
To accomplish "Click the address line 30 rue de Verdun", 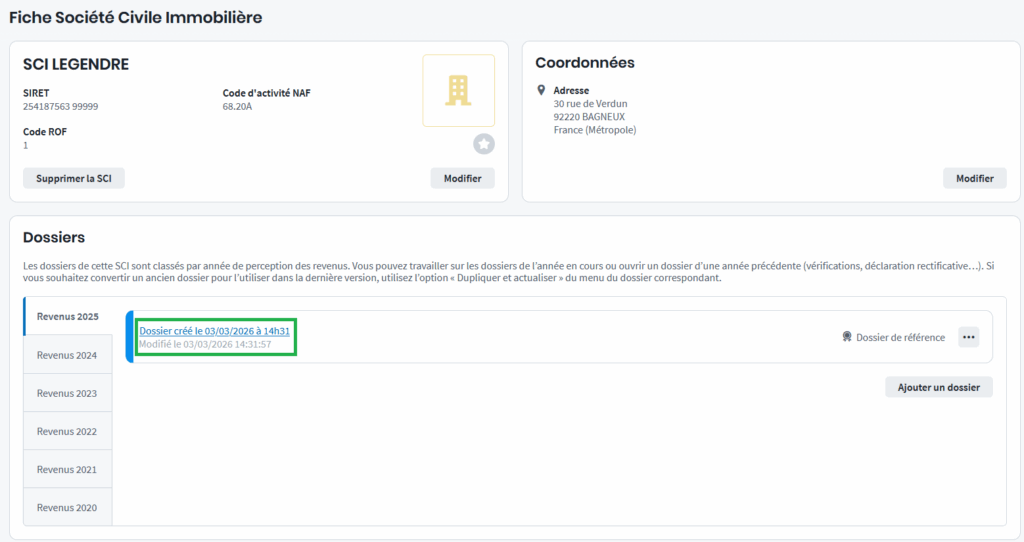I will [x=590, y=104].
